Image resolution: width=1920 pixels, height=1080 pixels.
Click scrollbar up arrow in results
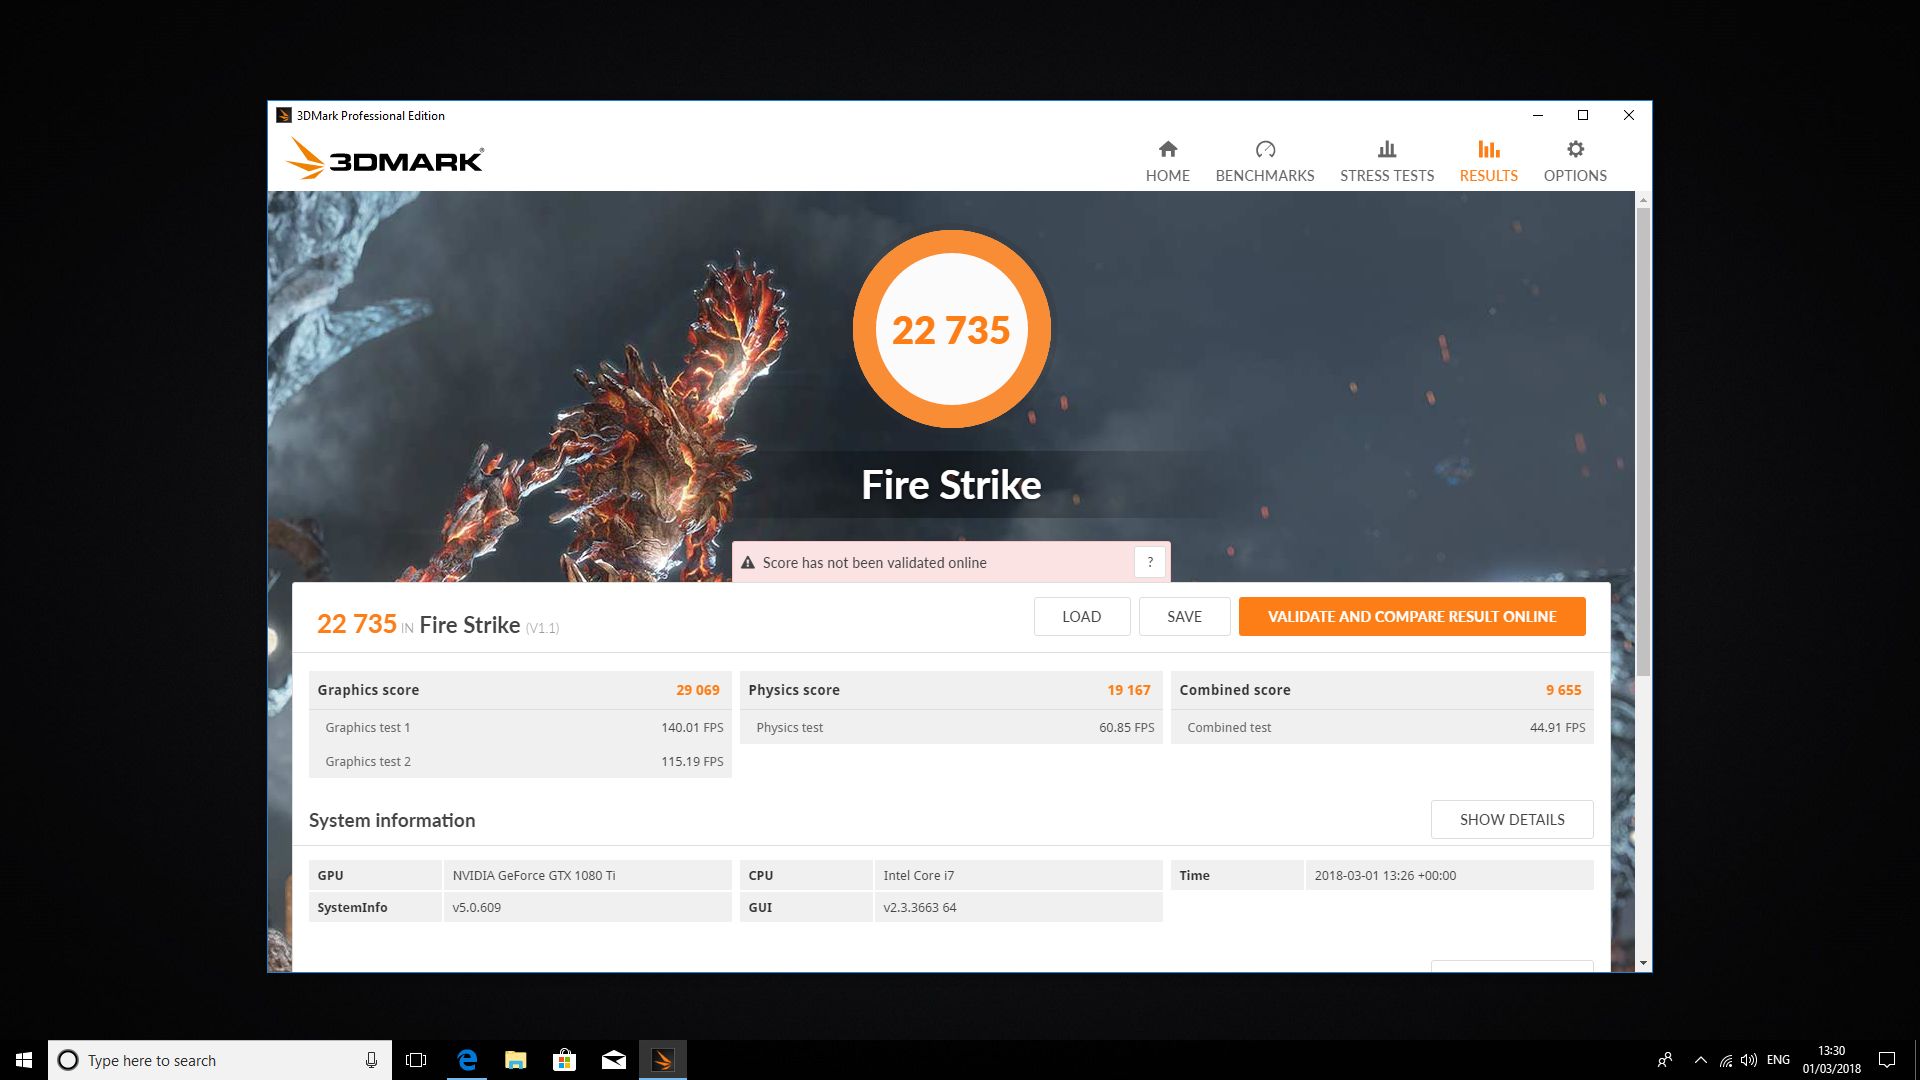click(1643, 201)
